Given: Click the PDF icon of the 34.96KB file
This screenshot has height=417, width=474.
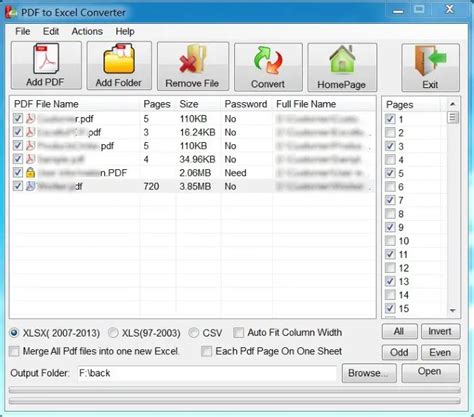Looking at the screenshot, I should (x=30, y=159).
